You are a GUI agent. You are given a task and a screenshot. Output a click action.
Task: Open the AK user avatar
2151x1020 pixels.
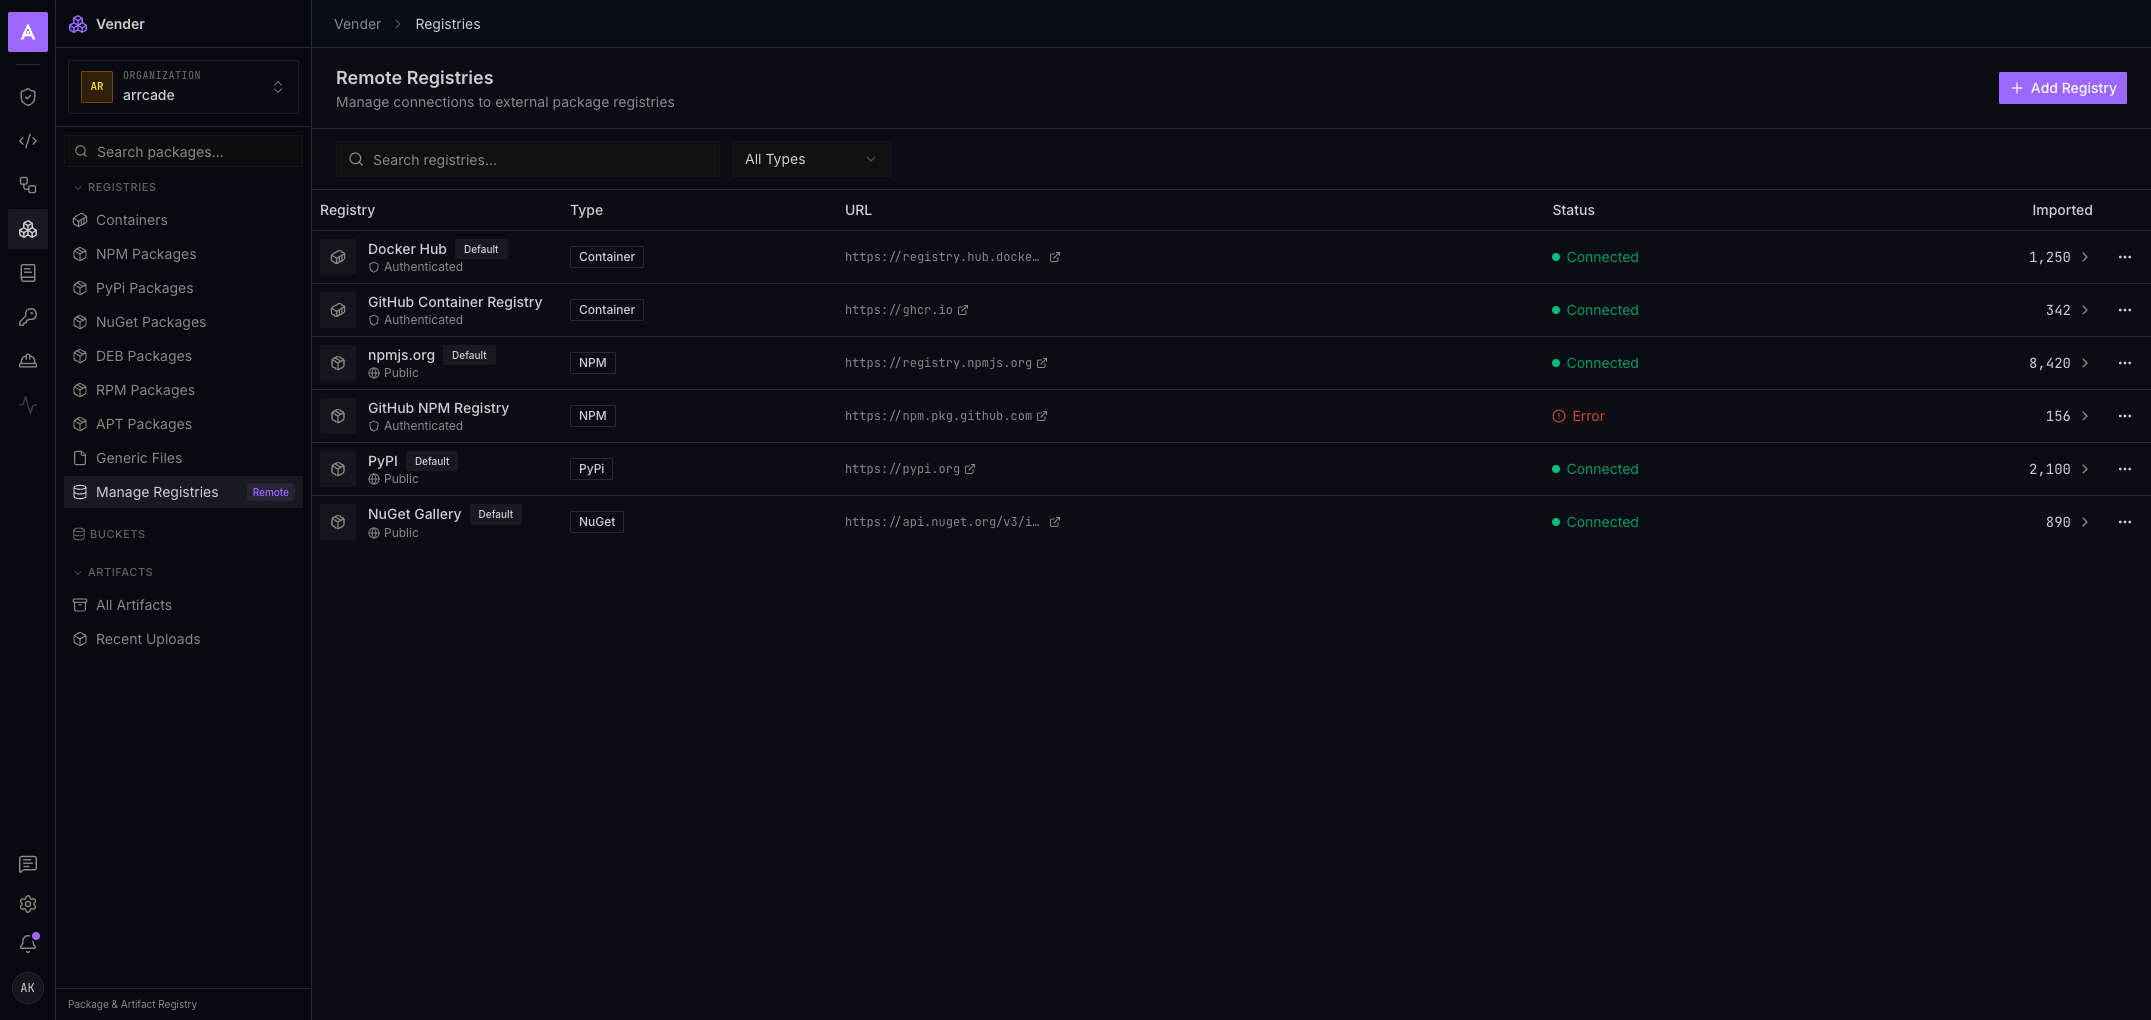(x=28, y=988)
